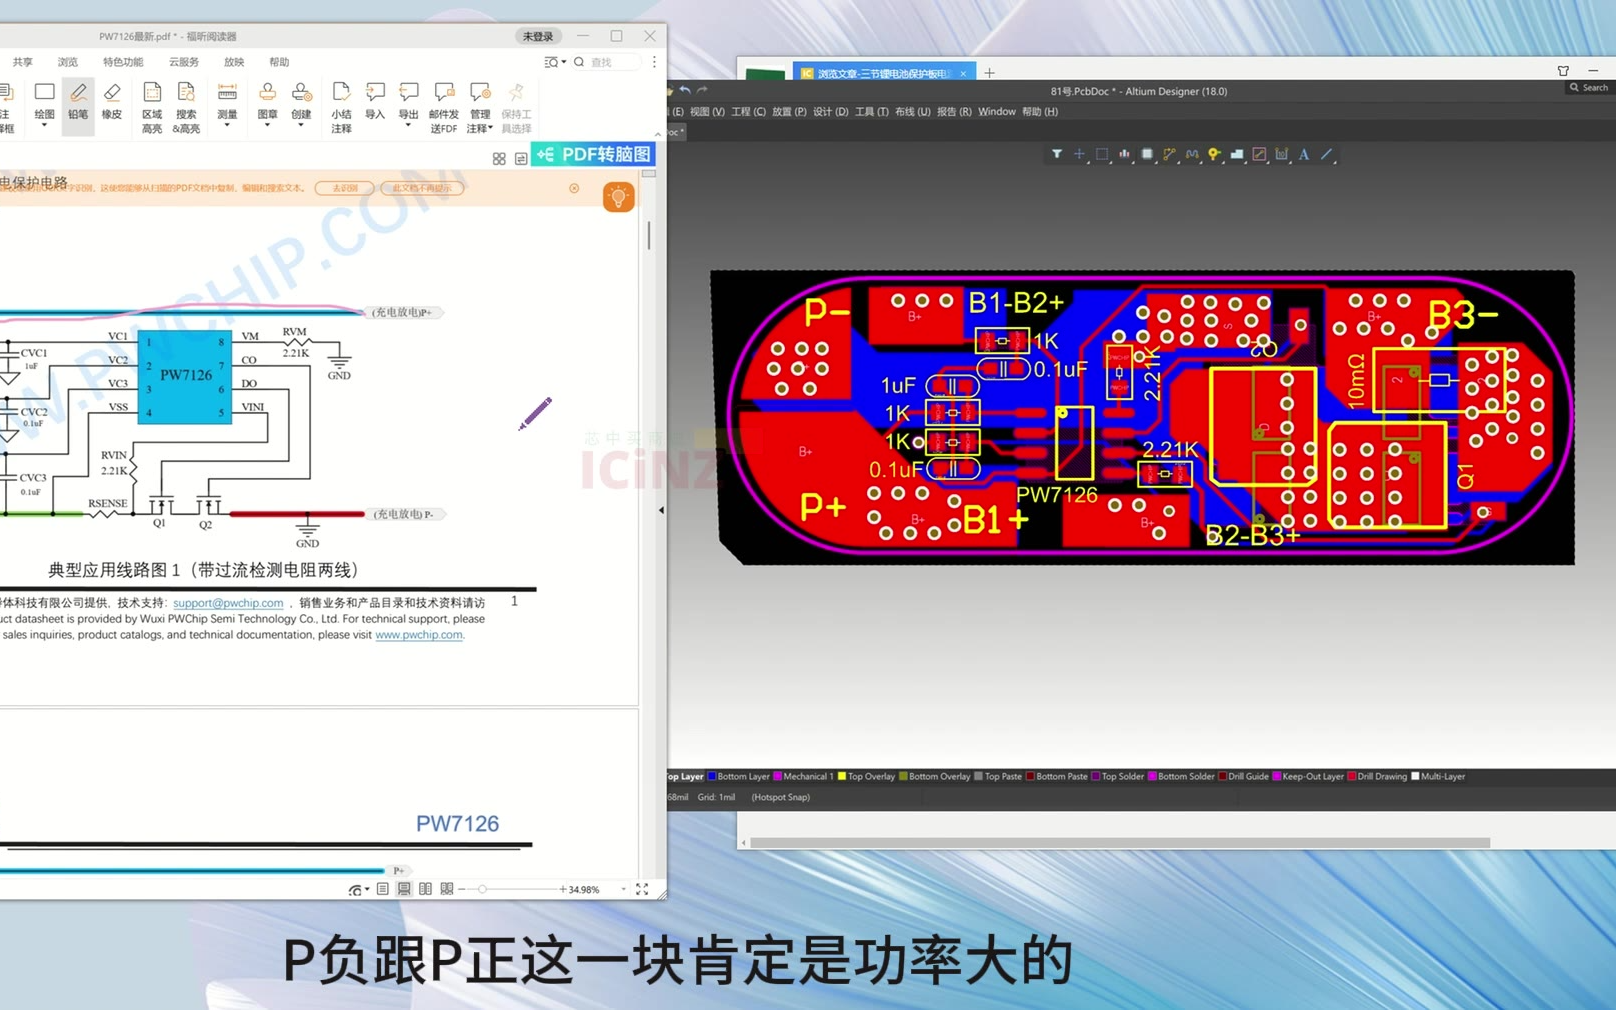Image resolution: width=1616 pixels, height=1010 pixels.
Task: Click the Altium horizontal scrollbar
Action: coord(1120,843)
